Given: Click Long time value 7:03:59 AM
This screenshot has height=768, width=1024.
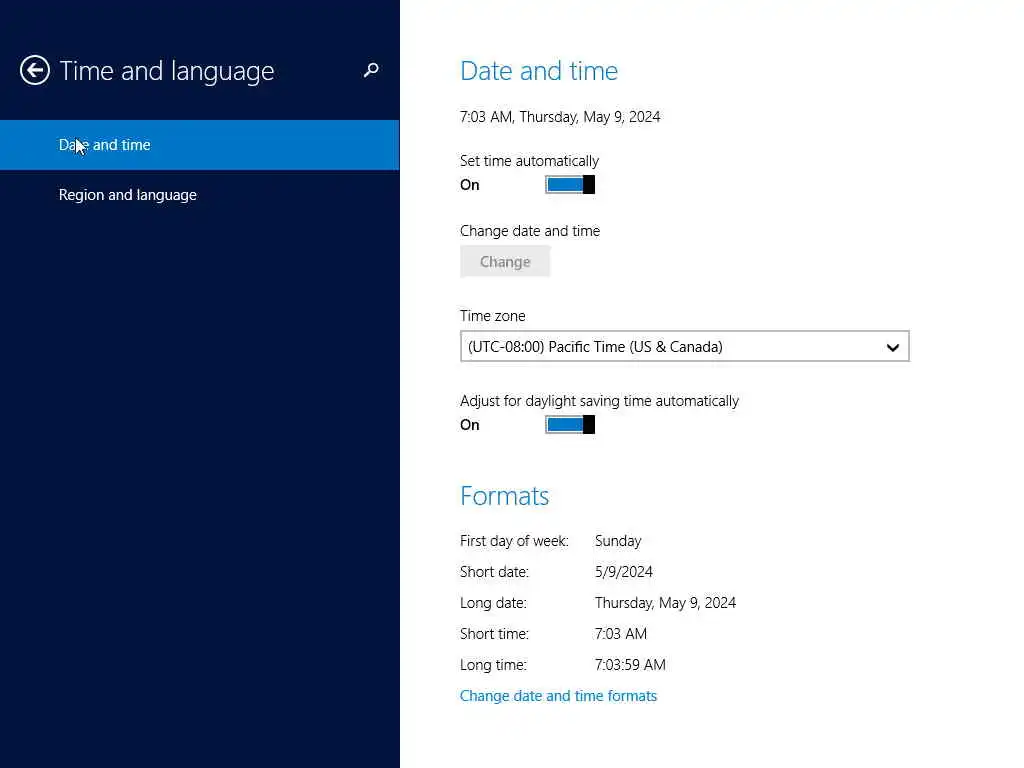Looking at the screenshot, I should click(x=630, y=665).
